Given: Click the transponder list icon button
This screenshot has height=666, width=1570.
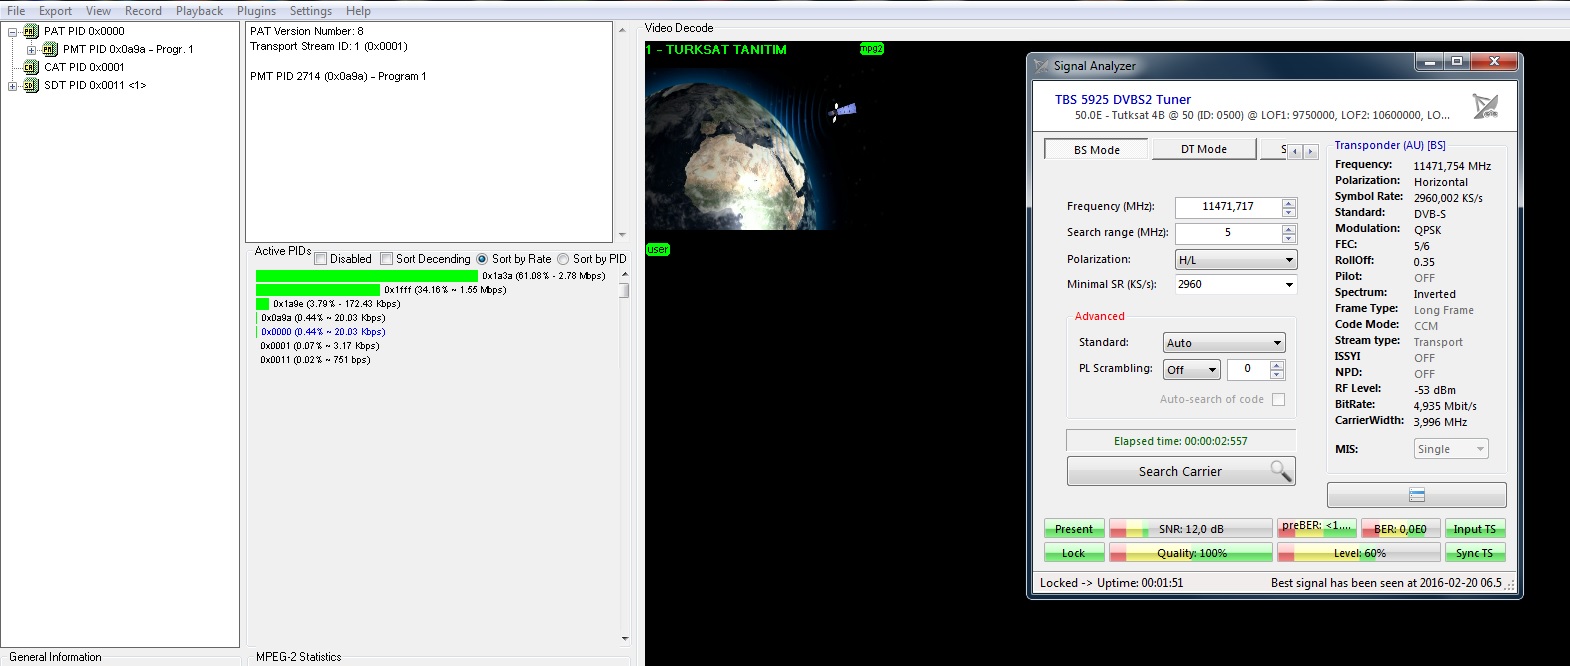Looking at the screenshot, I should click(1416, 495).
